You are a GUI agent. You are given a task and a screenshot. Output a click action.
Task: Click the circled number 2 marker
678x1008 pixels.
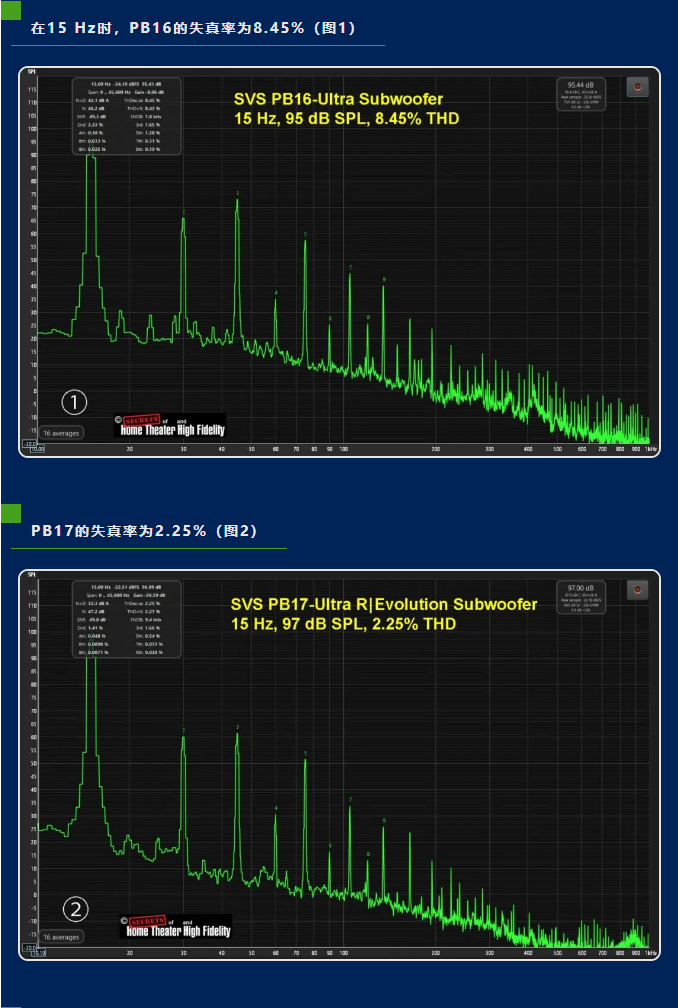[76, 908]
